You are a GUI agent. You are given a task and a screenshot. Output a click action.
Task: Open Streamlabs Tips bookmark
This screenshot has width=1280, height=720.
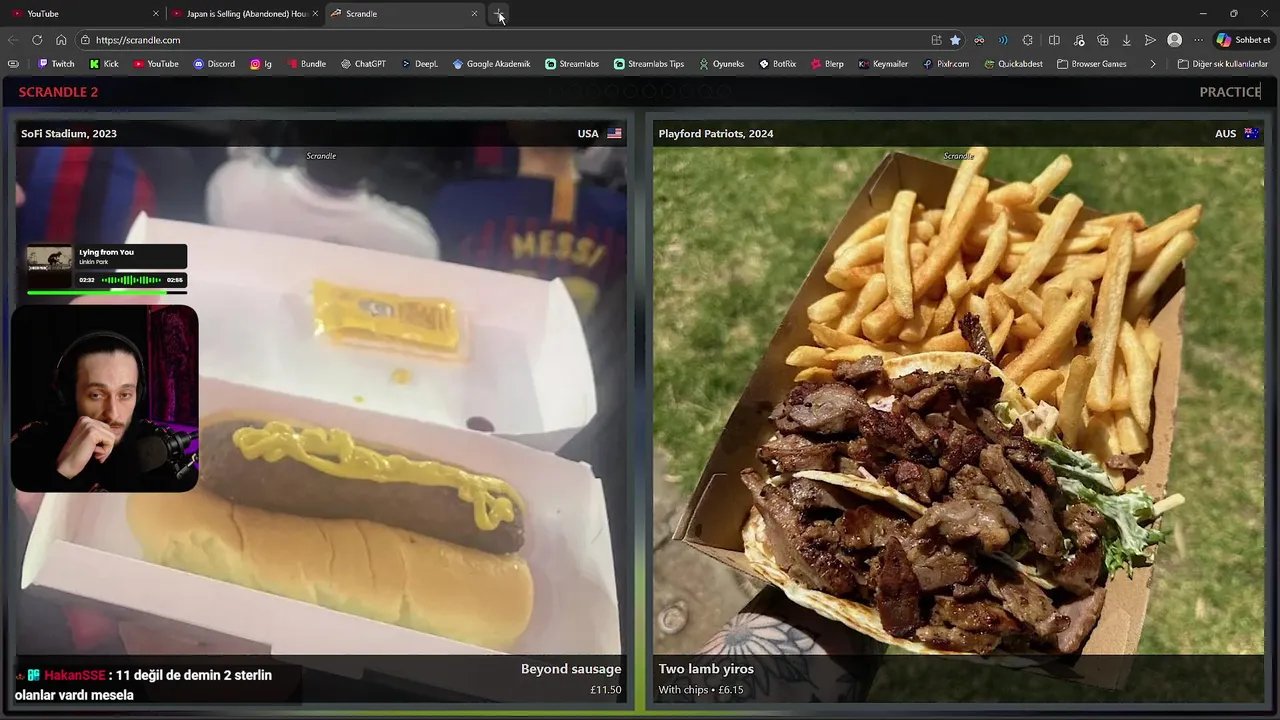tap(649, 64)
